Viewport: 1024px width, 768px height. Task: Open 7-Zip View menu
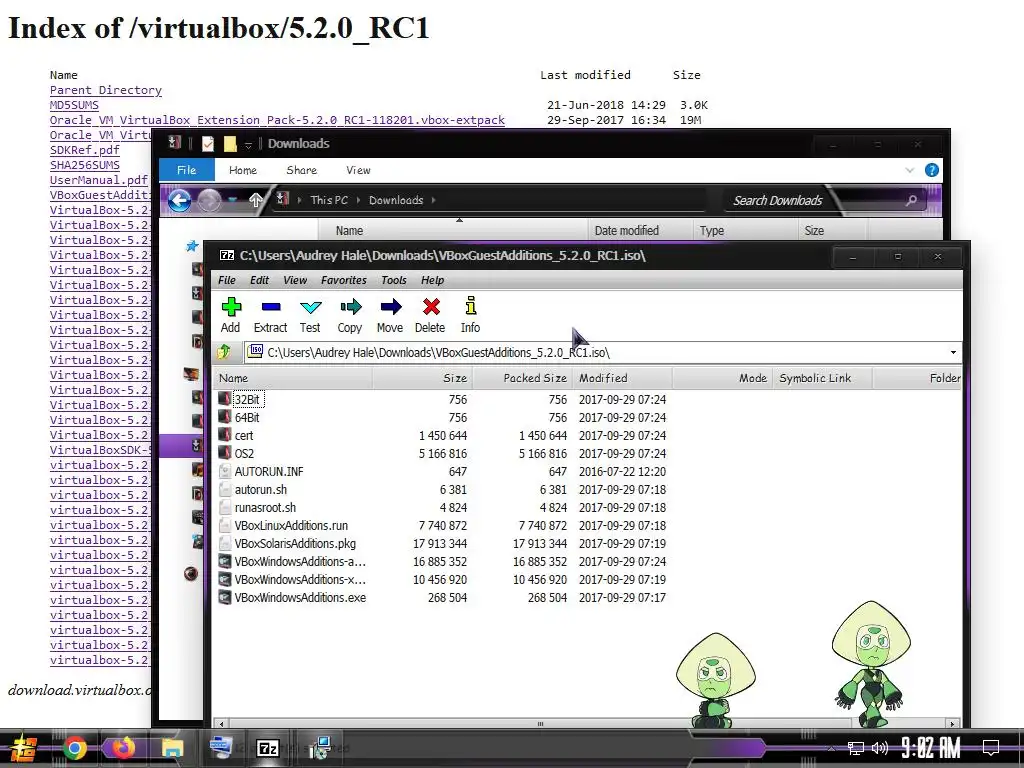click(x=295, y=280)
